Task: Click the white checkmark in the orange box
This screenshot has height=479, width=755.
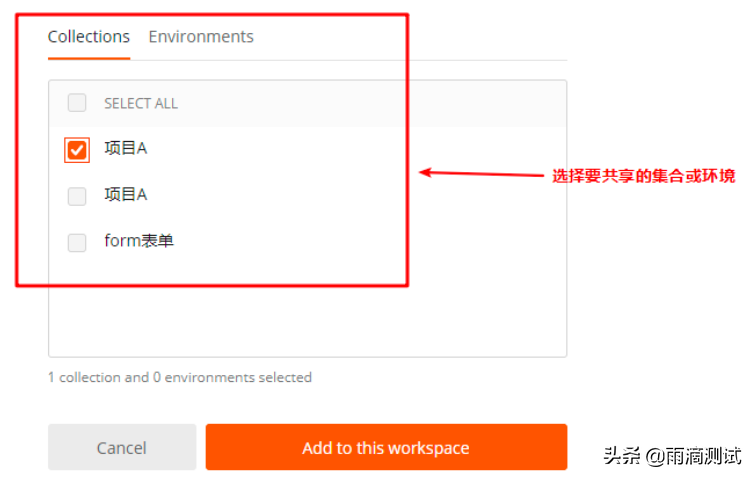Action: [x=77, y=150]
